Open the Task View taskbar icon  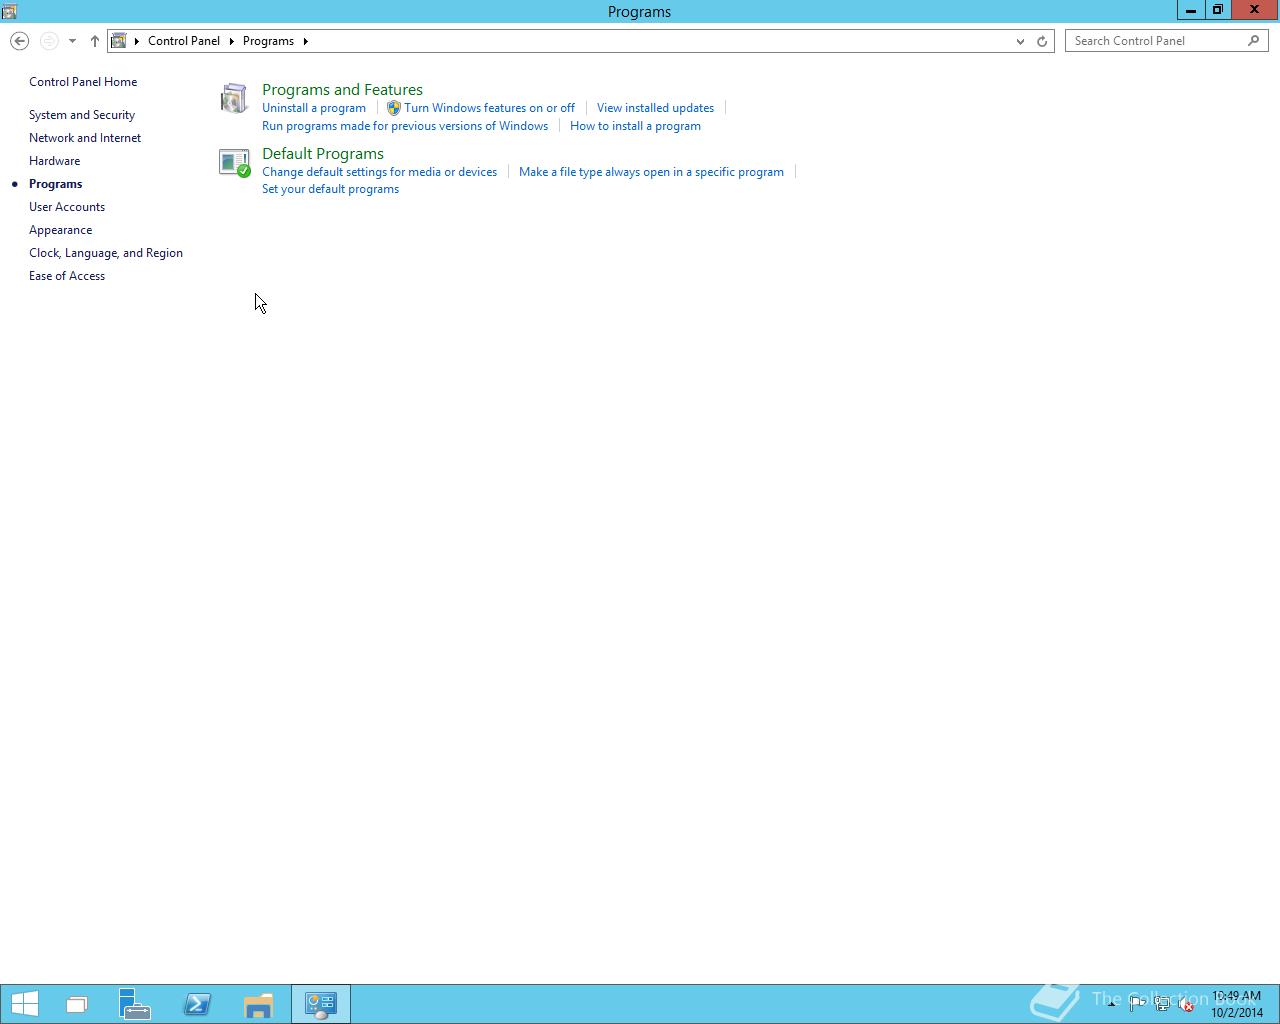76,1004
